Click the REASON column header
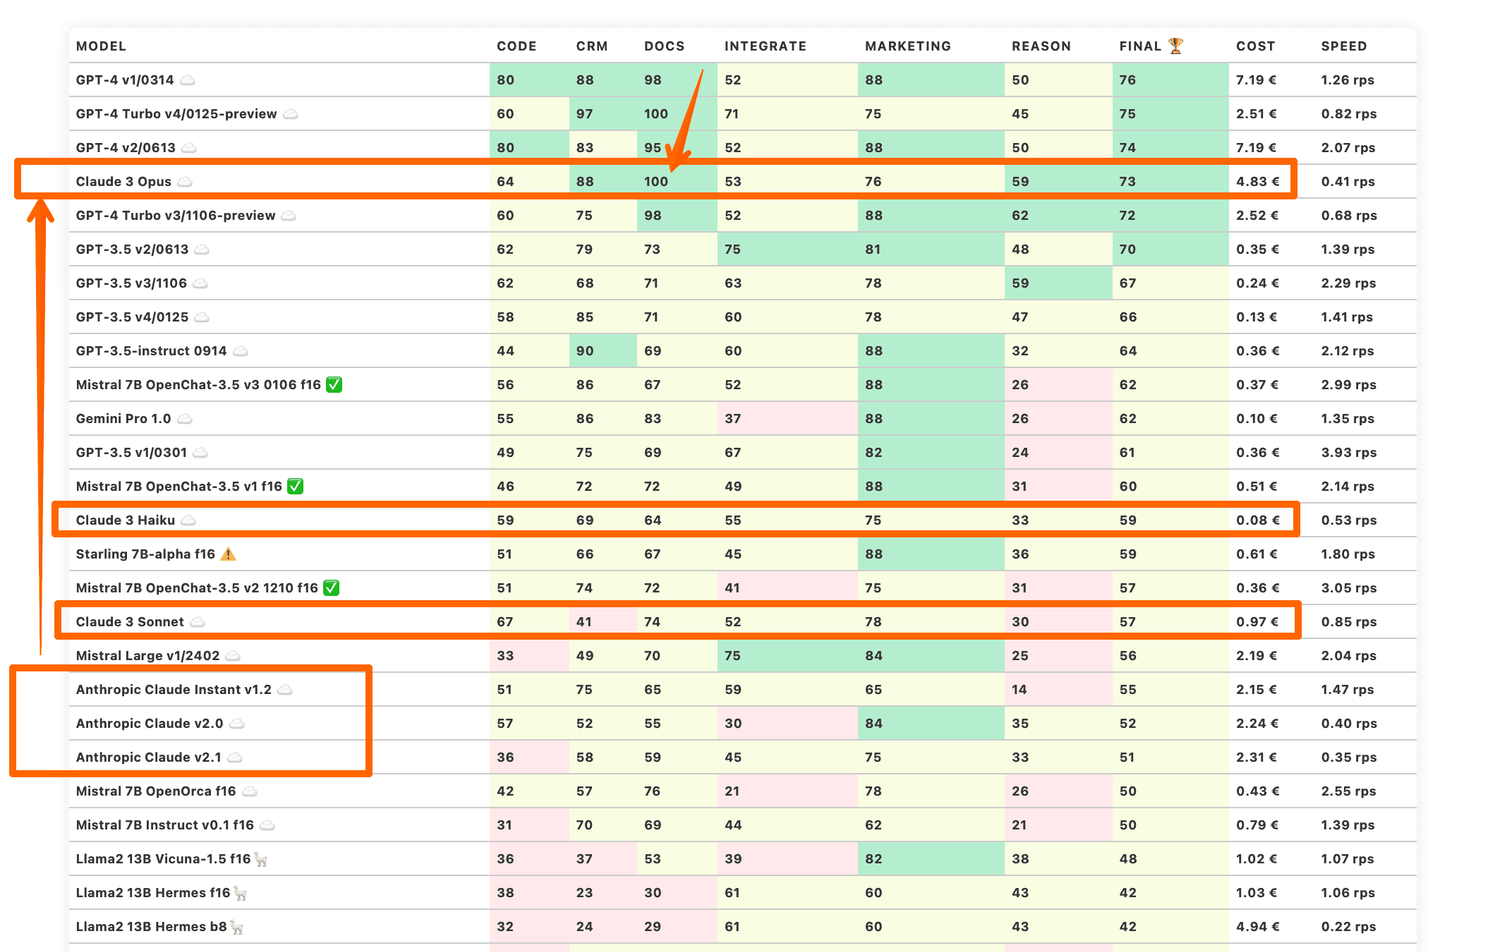The width and height of the screenshot is (1500, 952). pos(1041,45)
